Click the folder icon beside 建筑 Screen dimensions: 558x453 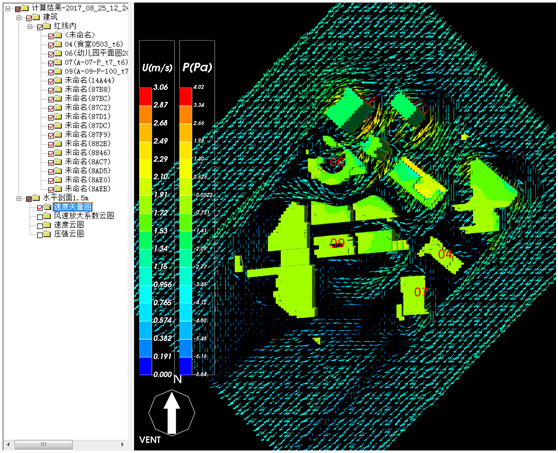click(x=36, y=17)
